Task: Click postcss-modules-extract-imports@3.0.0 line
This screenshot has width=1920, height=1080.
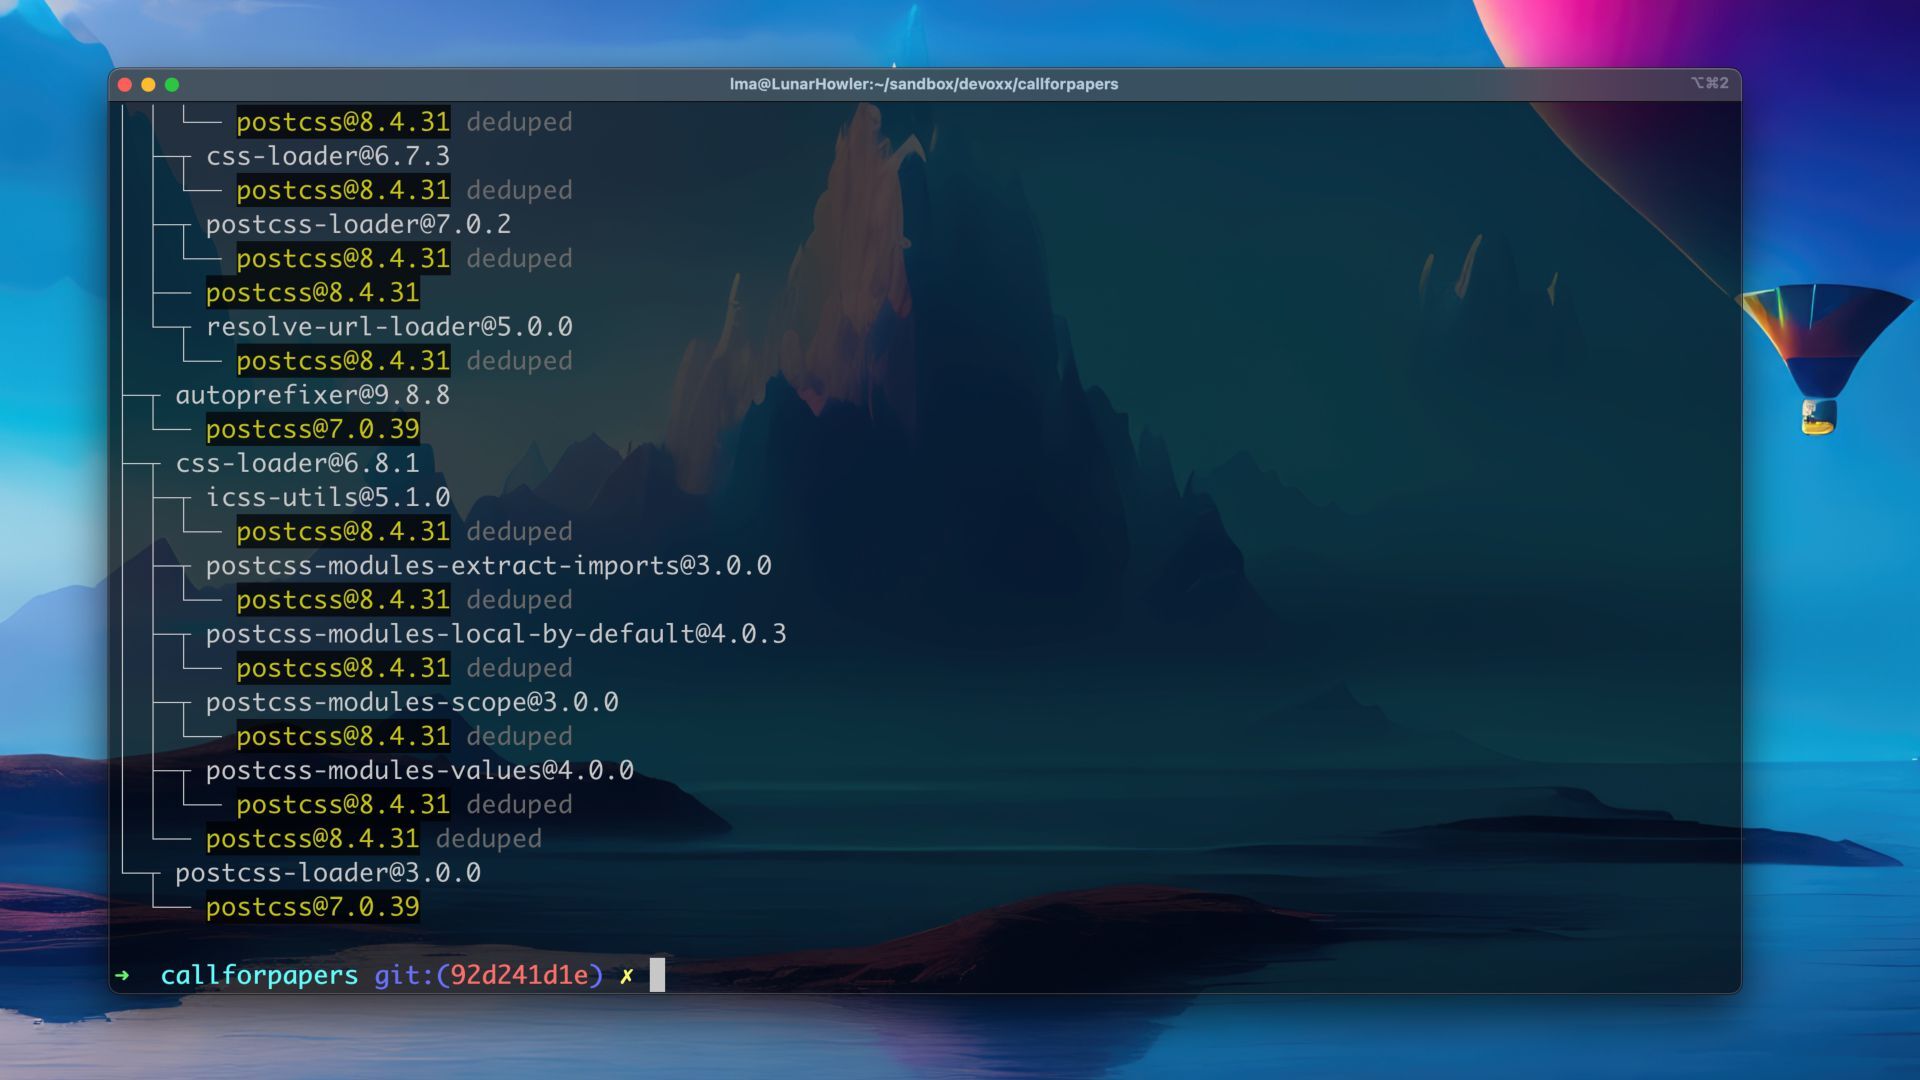Action: pyautogui.click(x=488, y=566)
